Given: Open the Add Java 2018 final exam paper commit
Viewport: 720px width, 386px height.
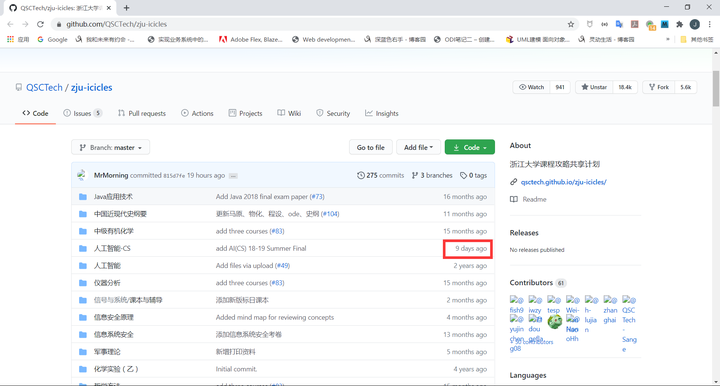Looking at the screenshot, I should click(x=262, y=197).
